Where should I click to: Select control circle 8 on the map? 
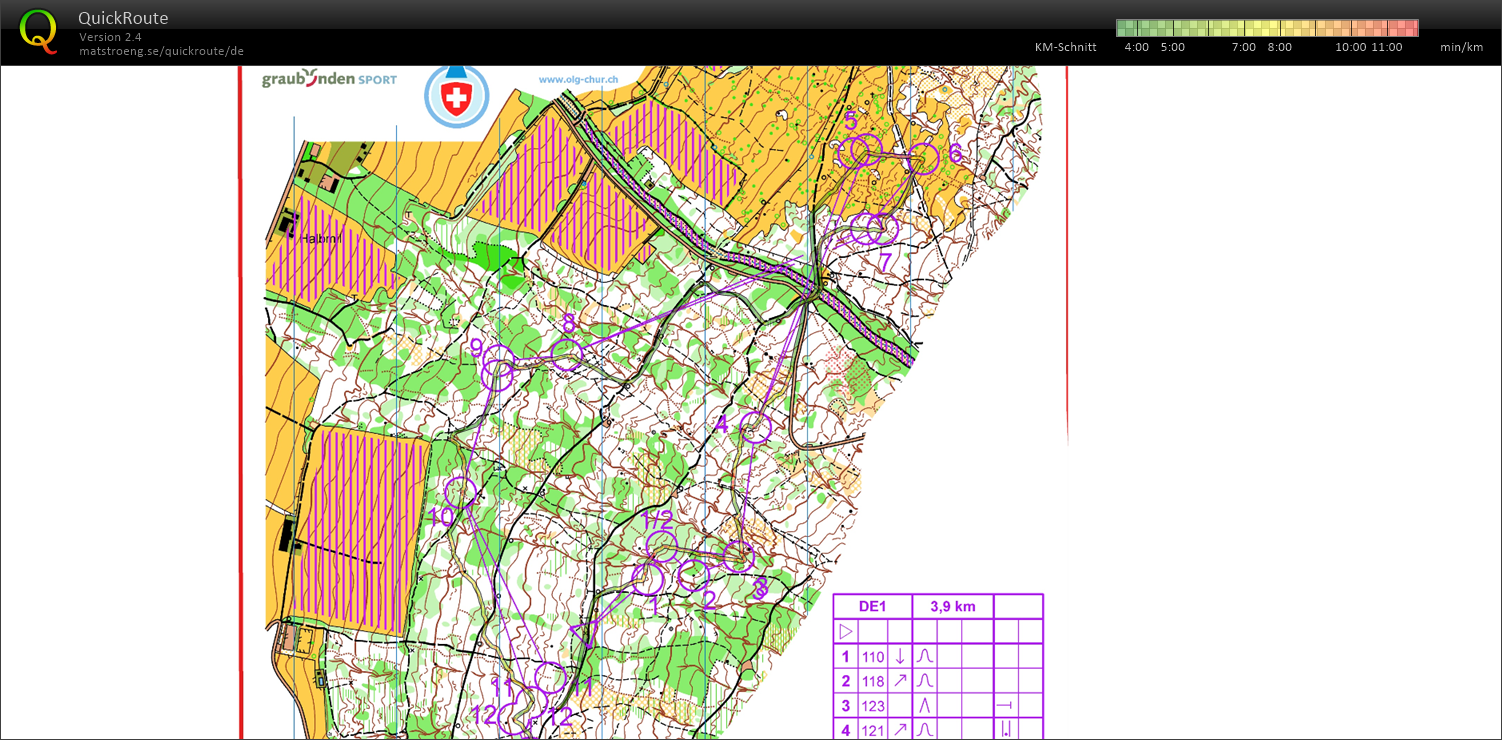[x=566, y=354]
